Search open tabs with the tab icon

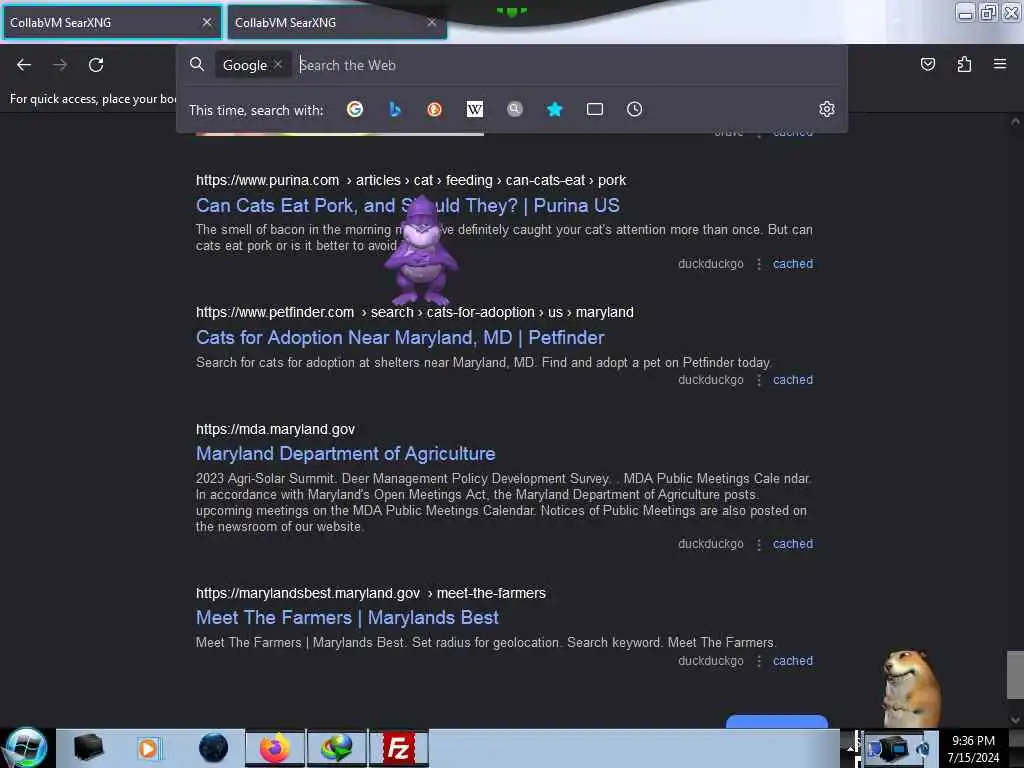pos(594,109)
